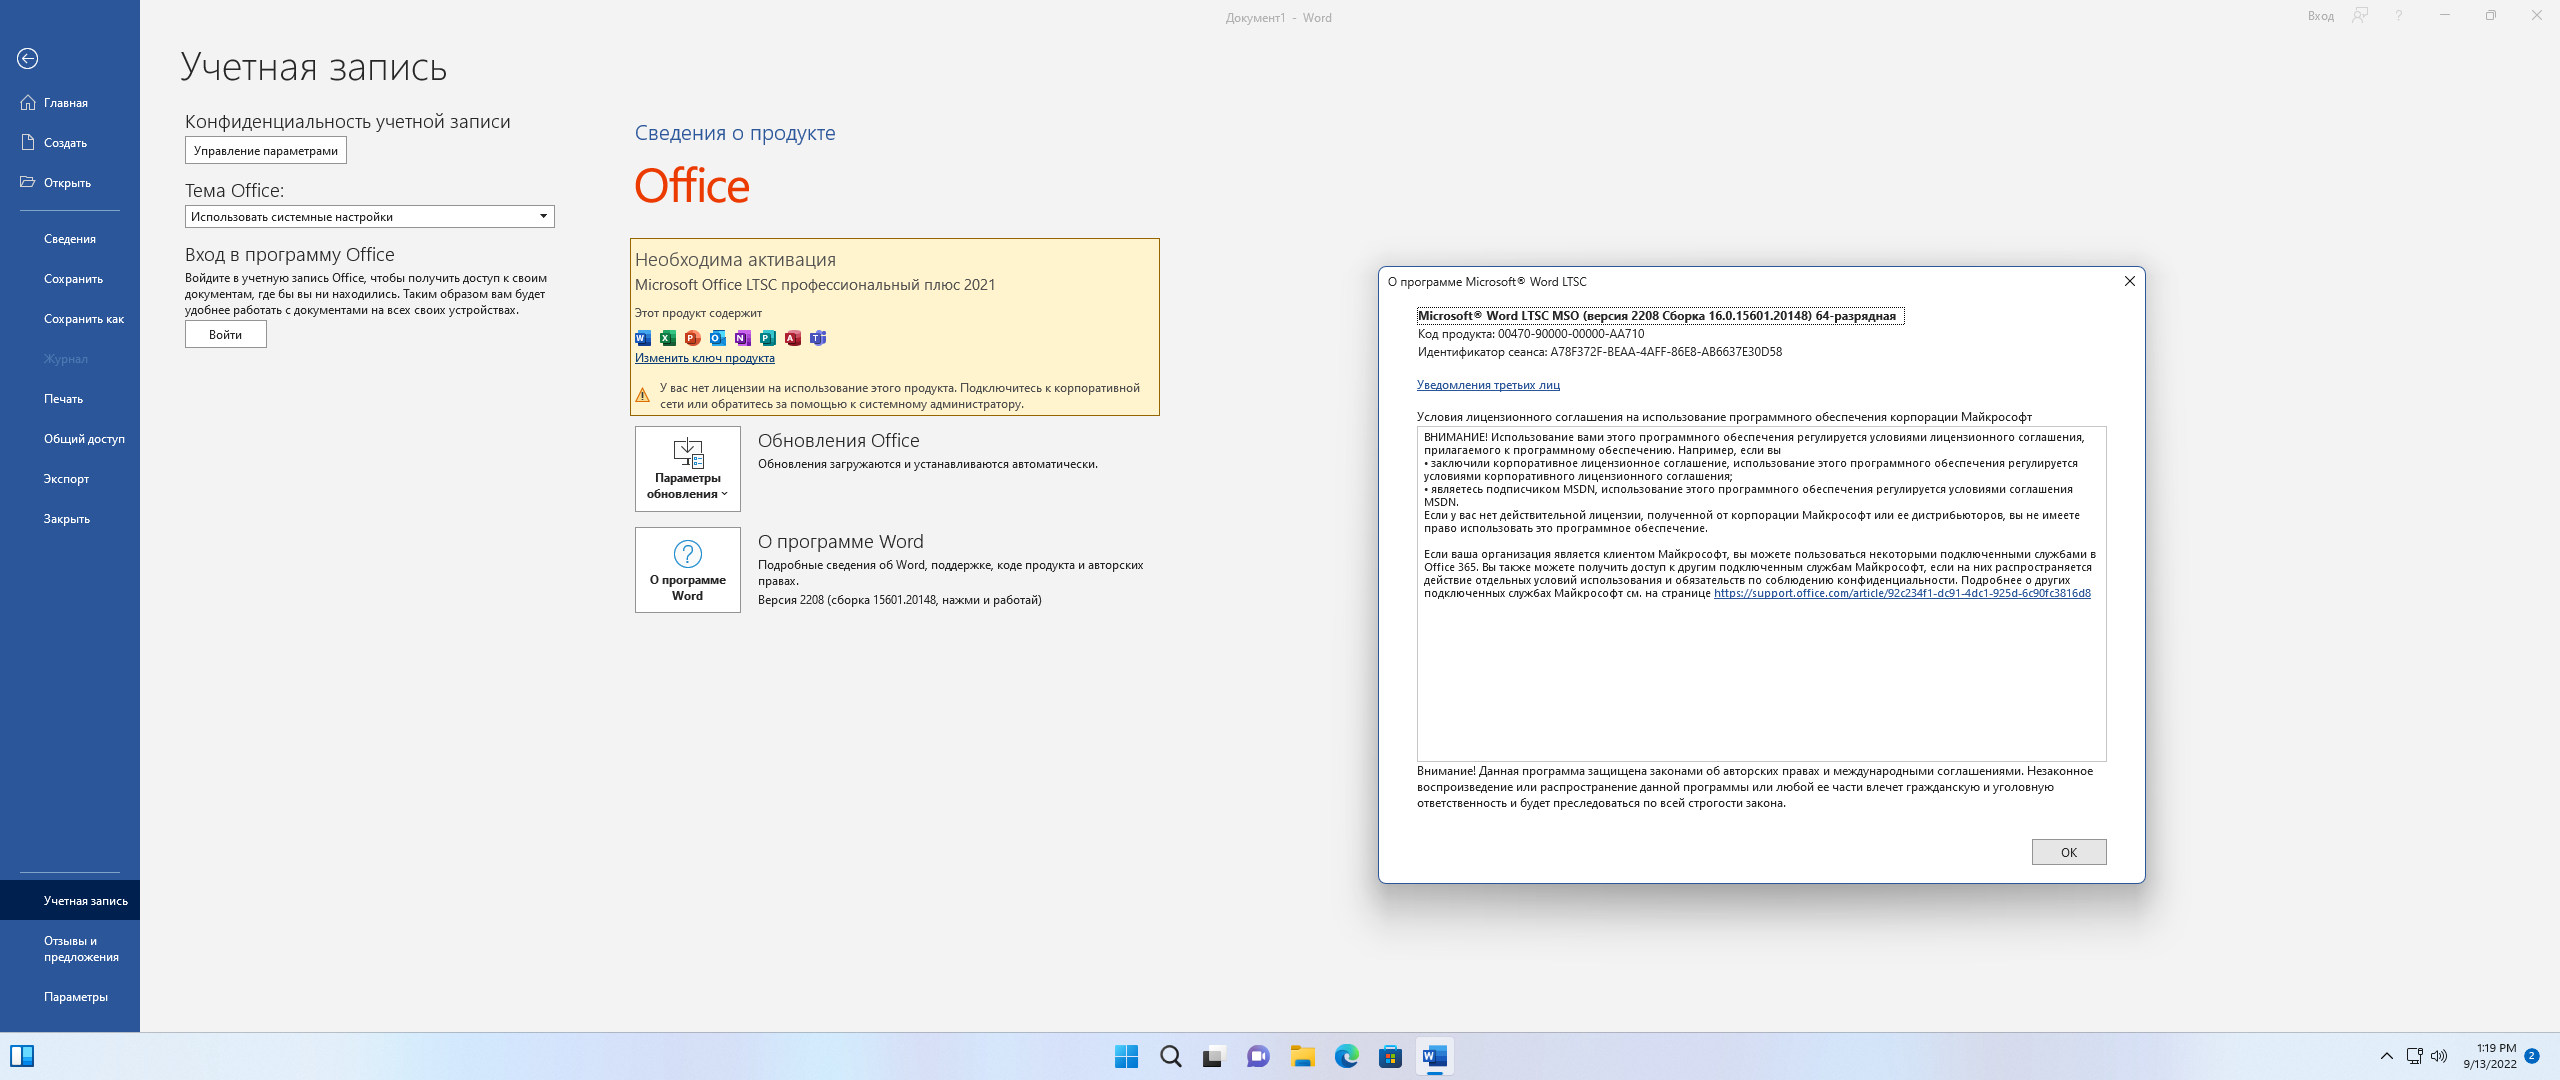Select Учетная запись in the sidebar
Viewport: 2560px width, 1080px height.
tap(70, 901)
